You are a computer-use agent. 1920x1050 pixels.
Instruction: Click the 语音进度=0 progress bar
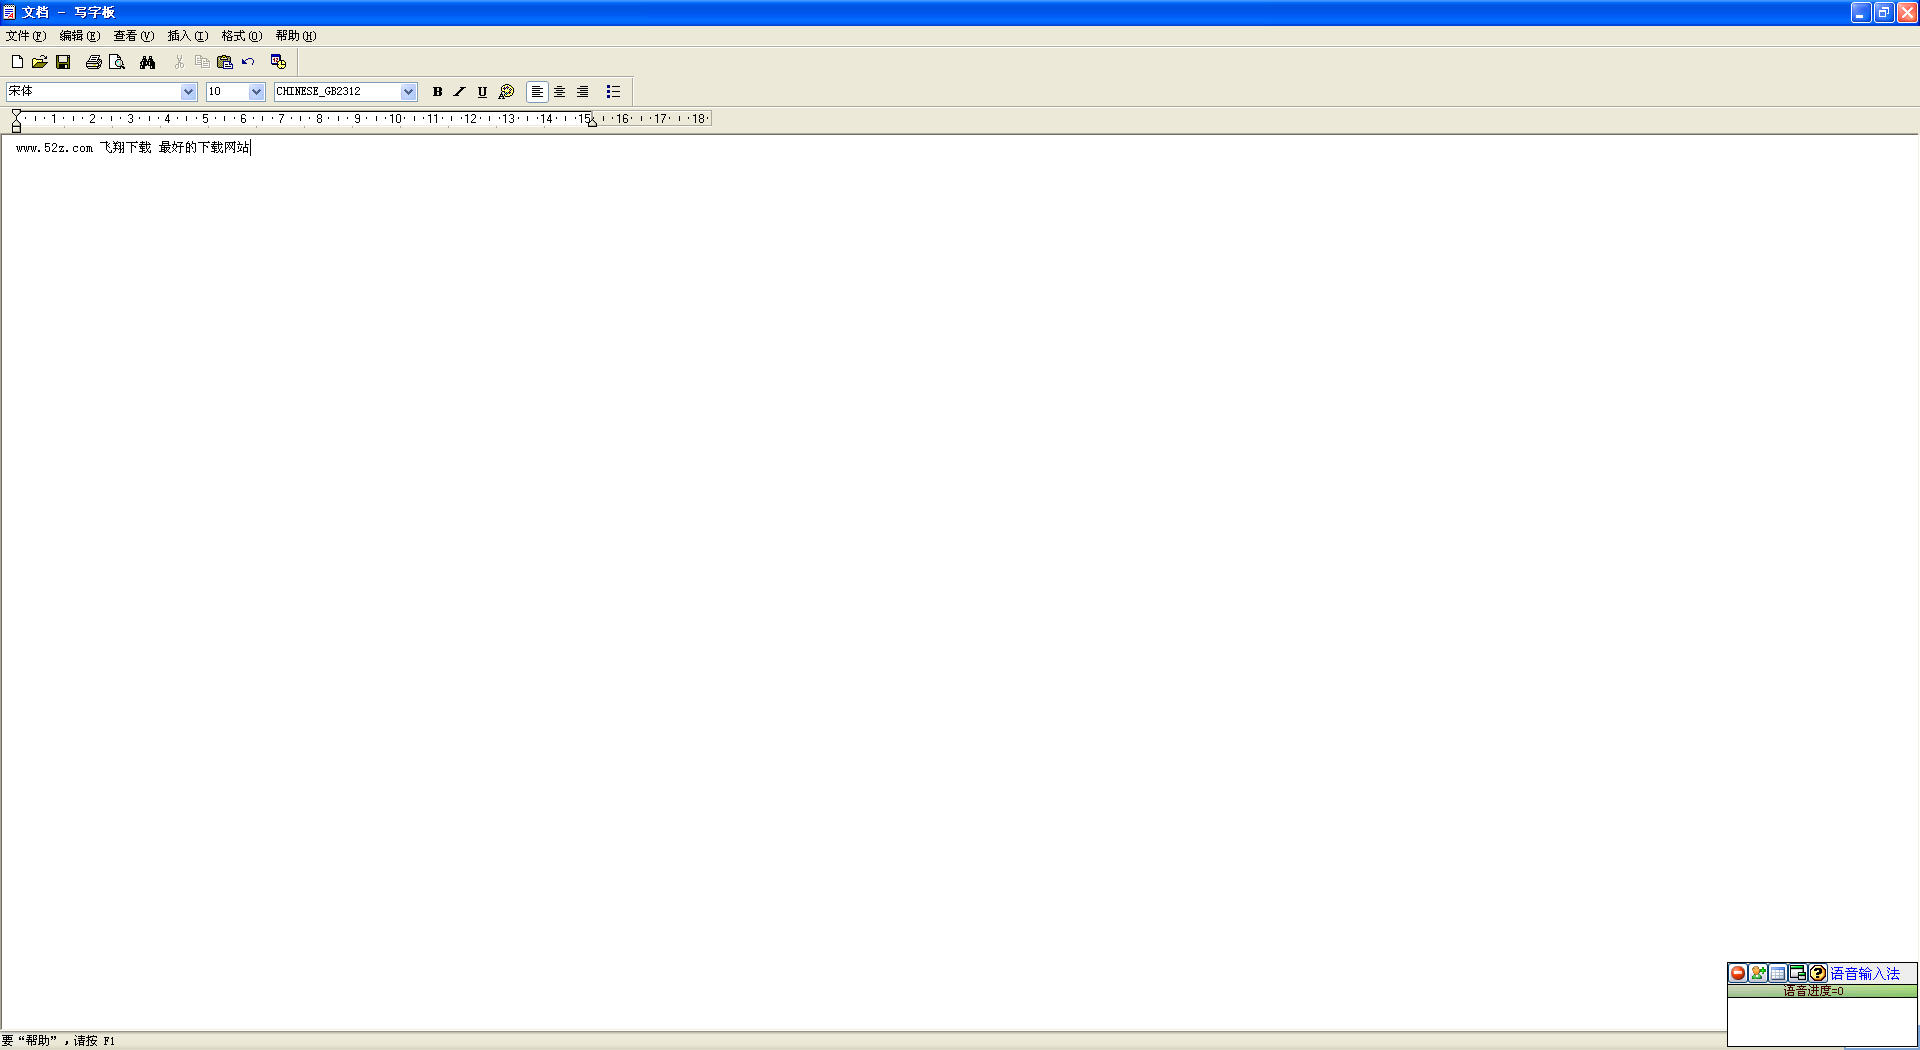point(1822,991)
